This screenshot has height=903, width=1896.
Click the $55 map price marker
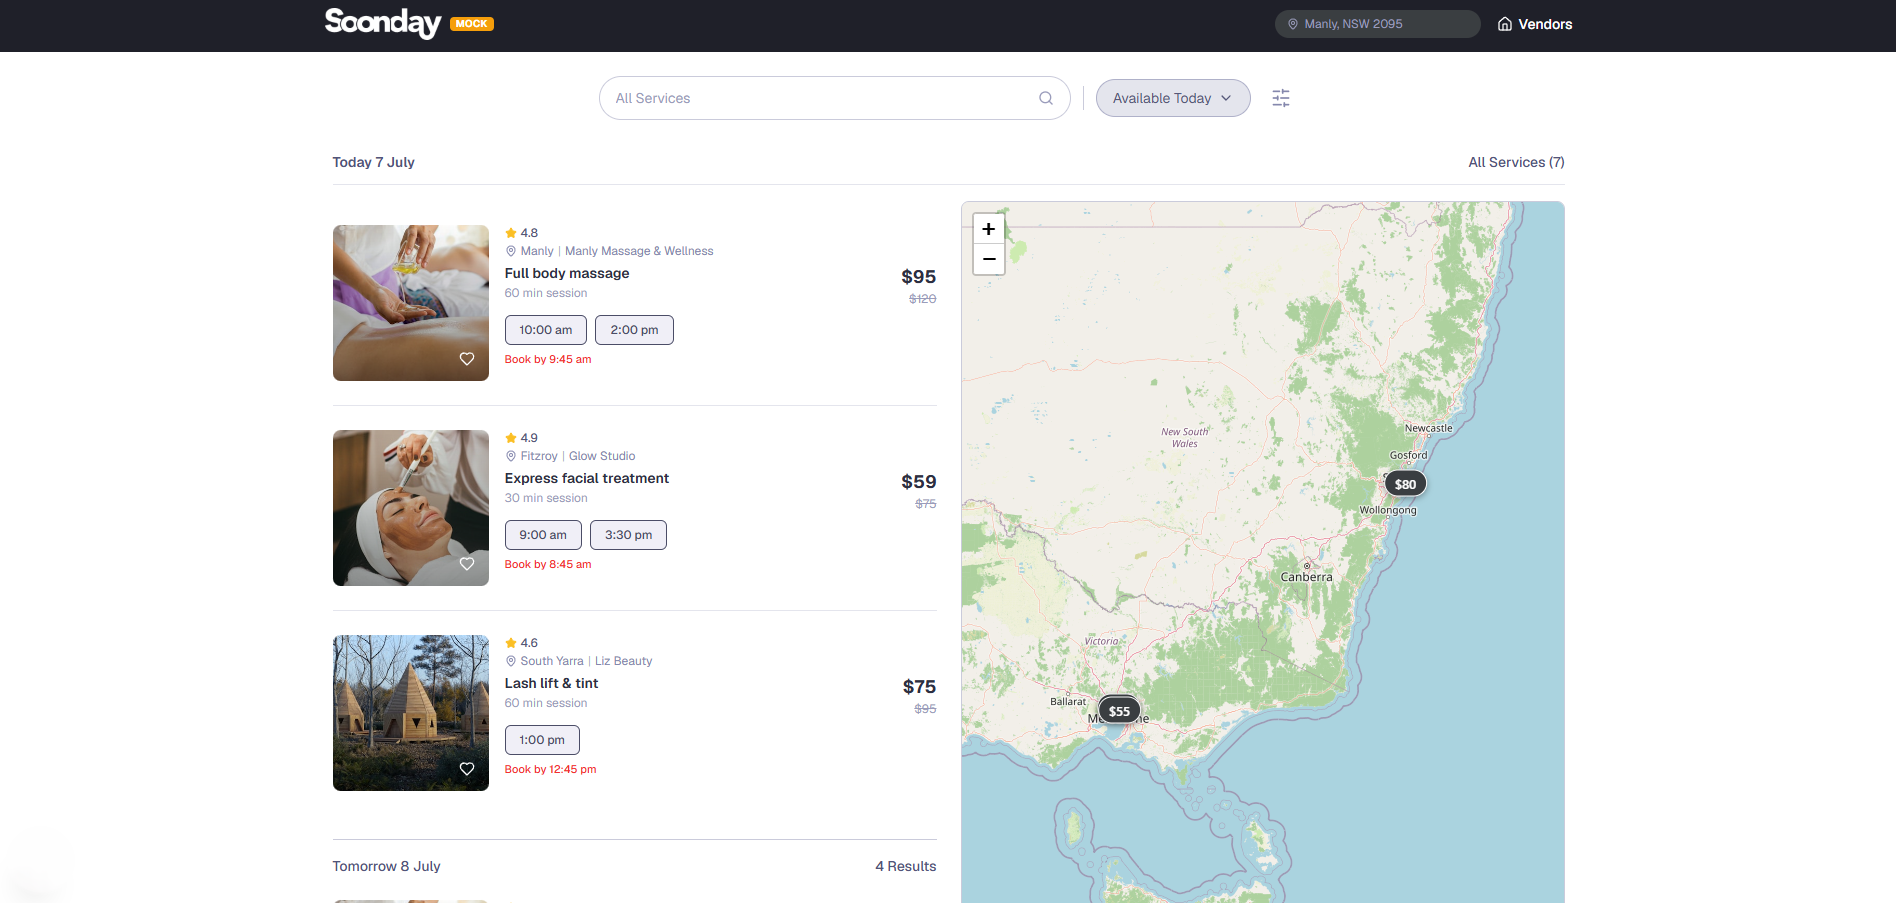click(x=1119, y=711)
